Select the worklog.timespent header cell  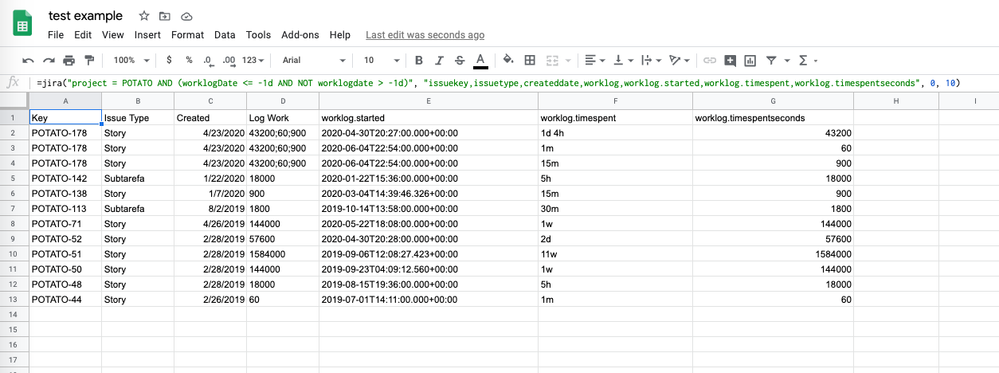(x=615, y=118)
